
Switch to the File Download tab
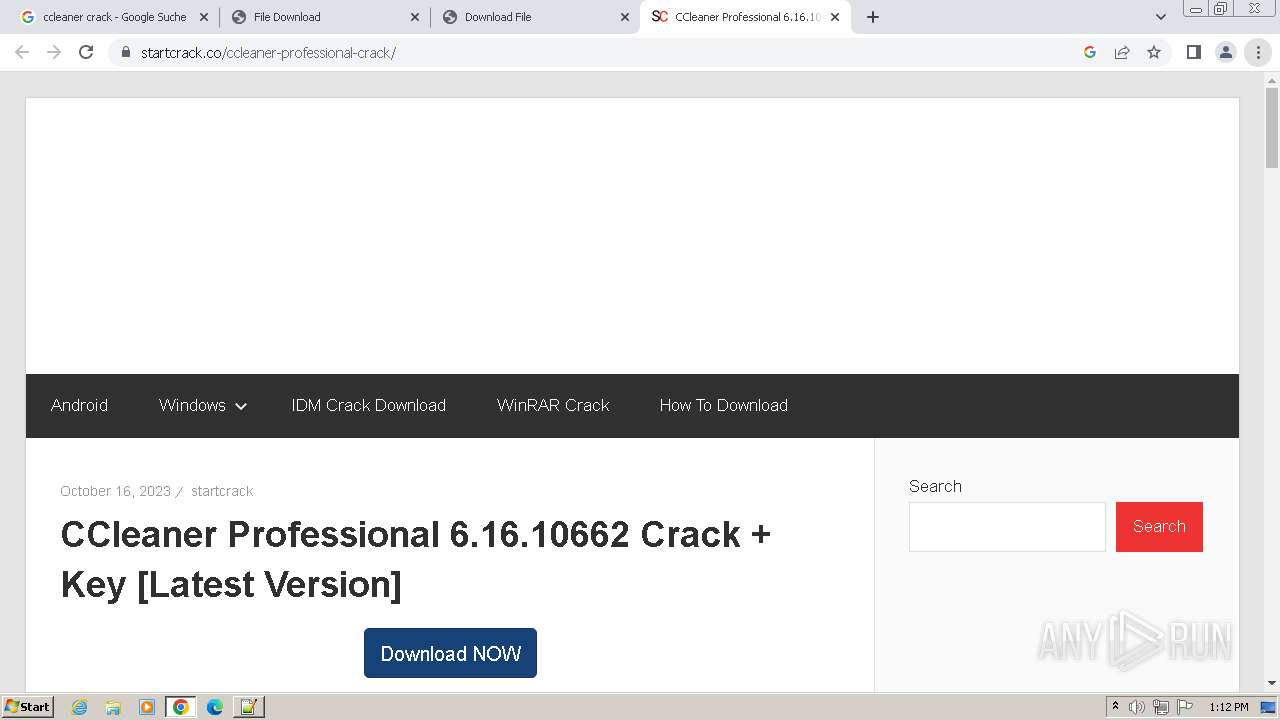(x=324, y=17)
